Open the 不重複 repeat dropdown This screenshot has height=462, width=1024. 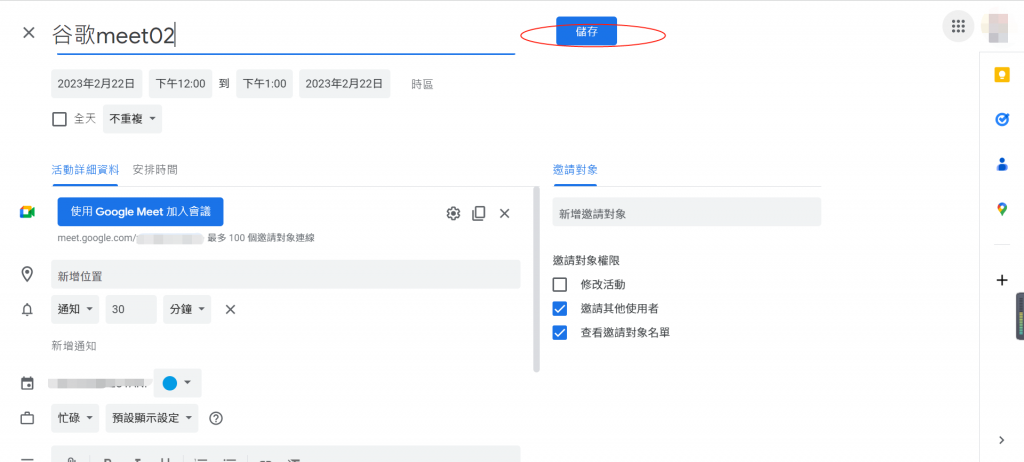pos(133,119)
